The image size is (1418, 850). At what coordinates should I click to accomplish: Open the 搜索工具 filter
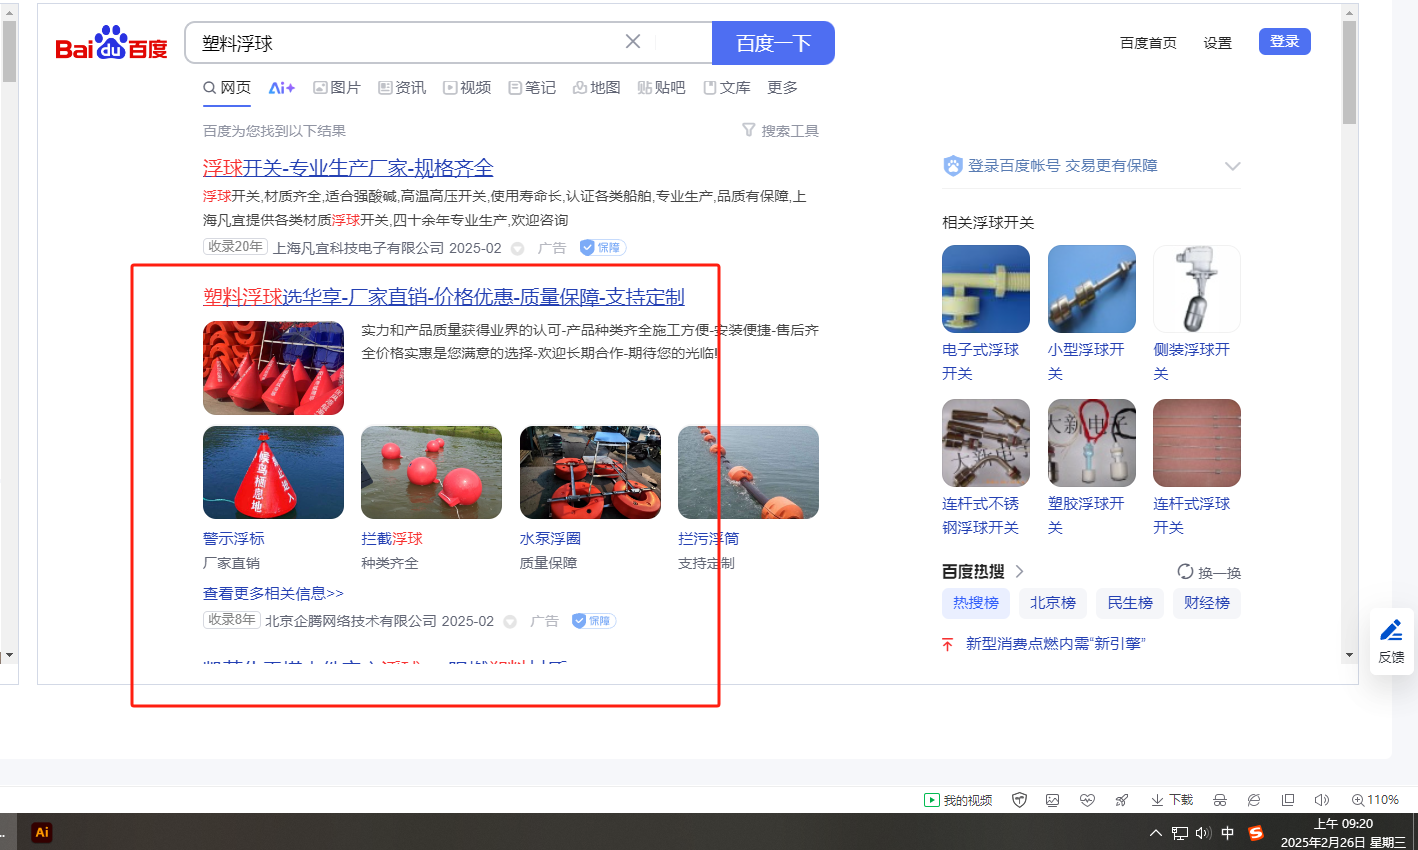pos(780,131)
